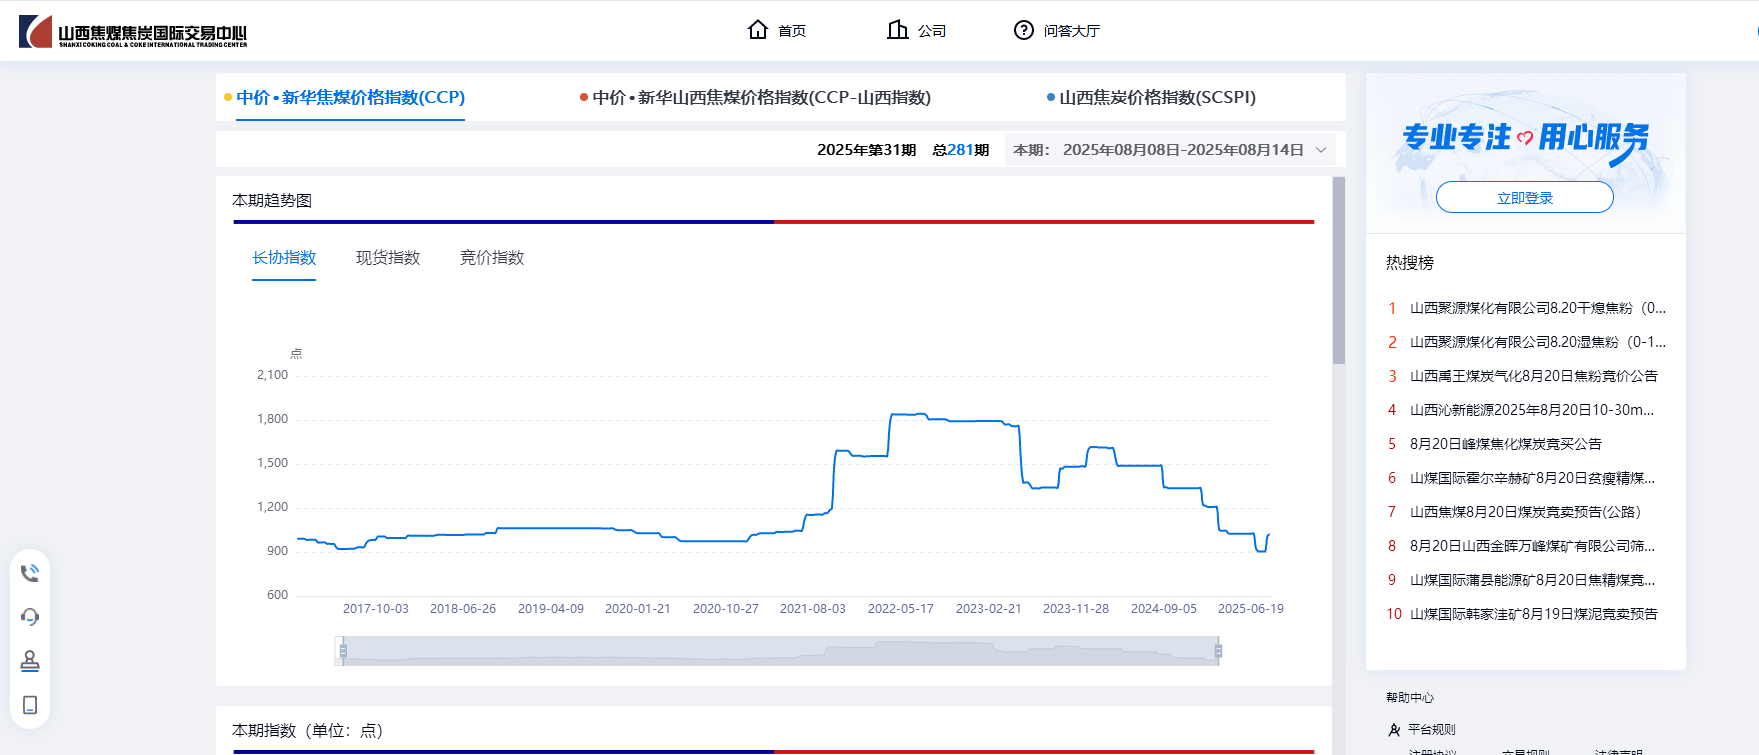The width and height of the screenshot is (1759, 755).
Task: Open 8月20日山西金晖万峰煤矿 item
Action: click(x=1532, y=546)
